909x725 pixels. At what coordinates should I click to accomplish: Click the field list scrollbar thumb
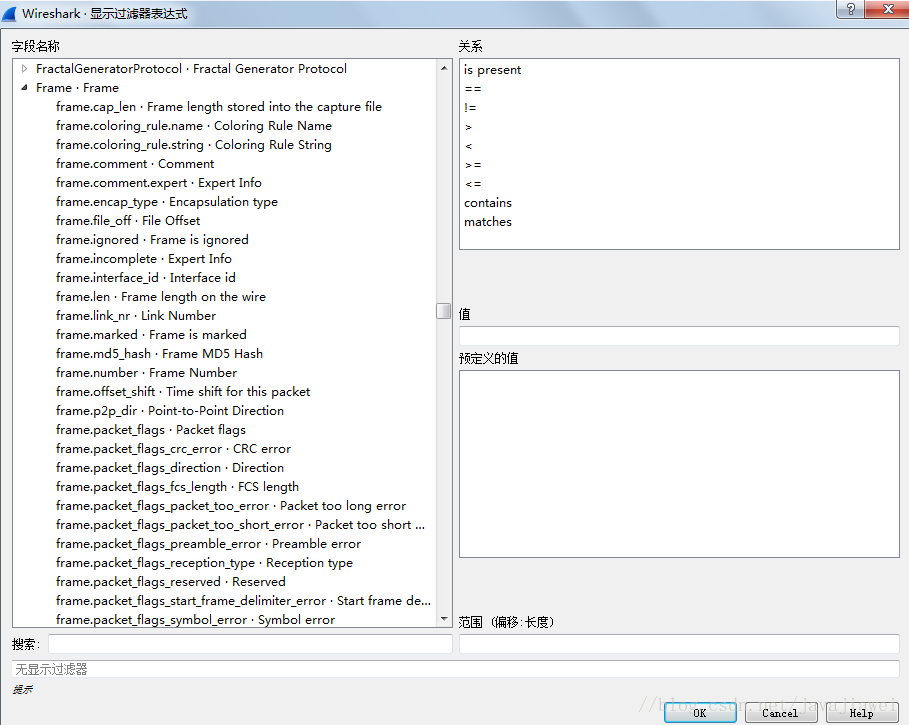pos(443,311)
